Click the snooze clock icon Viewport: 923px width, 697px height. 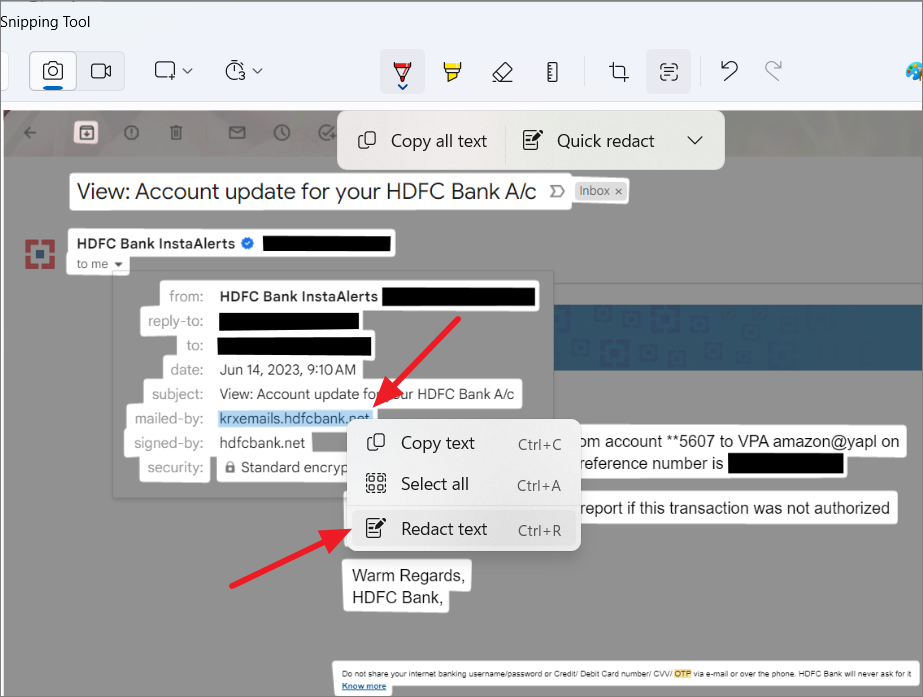pyautogui.click(x=282, y=133)
